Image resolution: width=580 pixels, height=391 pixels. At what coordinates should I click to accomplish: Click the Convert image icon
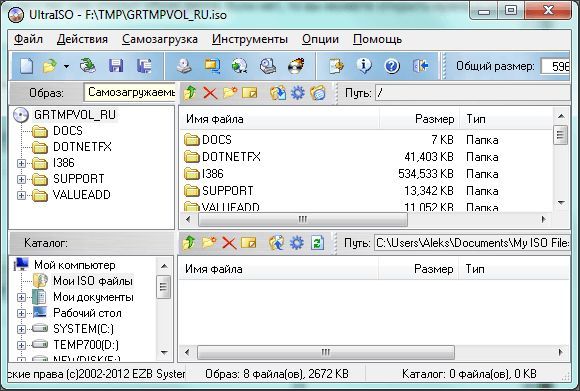[212, 66]
